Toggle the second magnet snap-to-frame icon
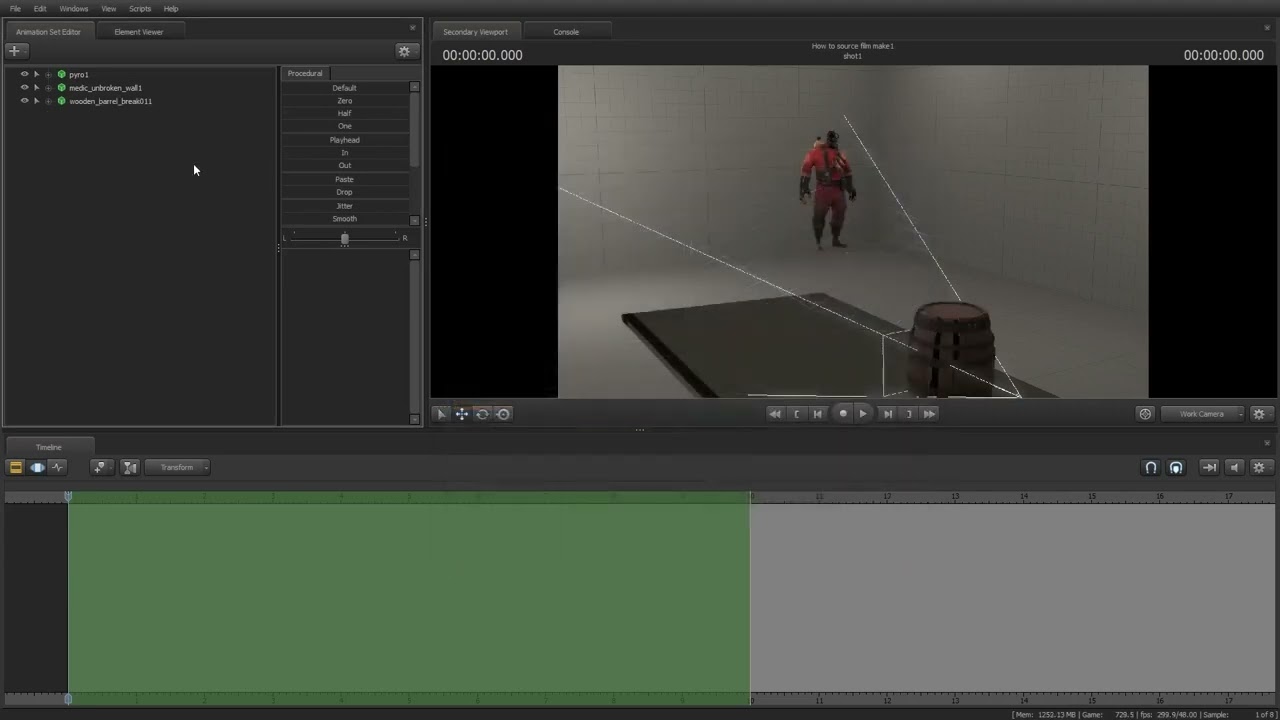This screenshot has height=720, width=1280. [x=1176, y=467]
